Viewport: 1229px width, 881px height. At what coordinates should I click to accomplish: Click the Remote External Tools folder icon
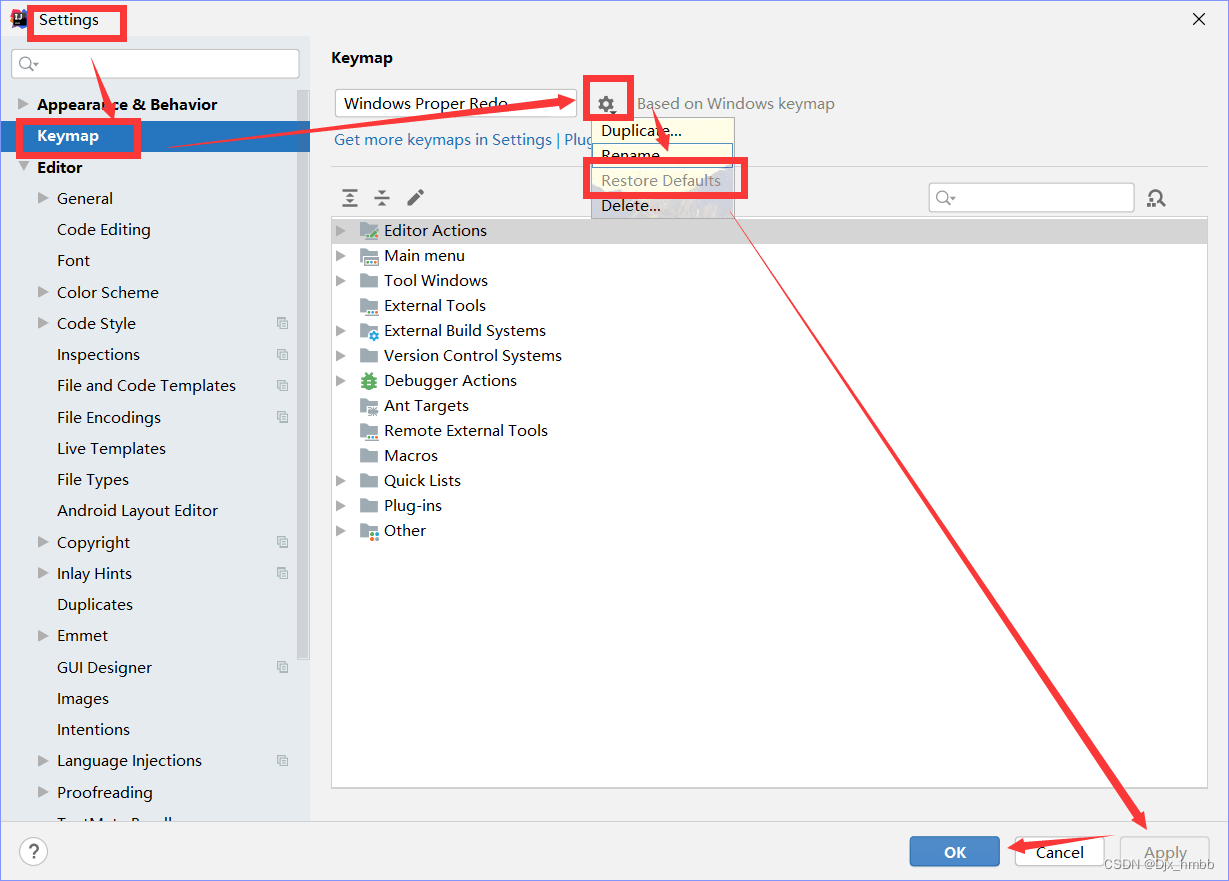pos(369,431)
